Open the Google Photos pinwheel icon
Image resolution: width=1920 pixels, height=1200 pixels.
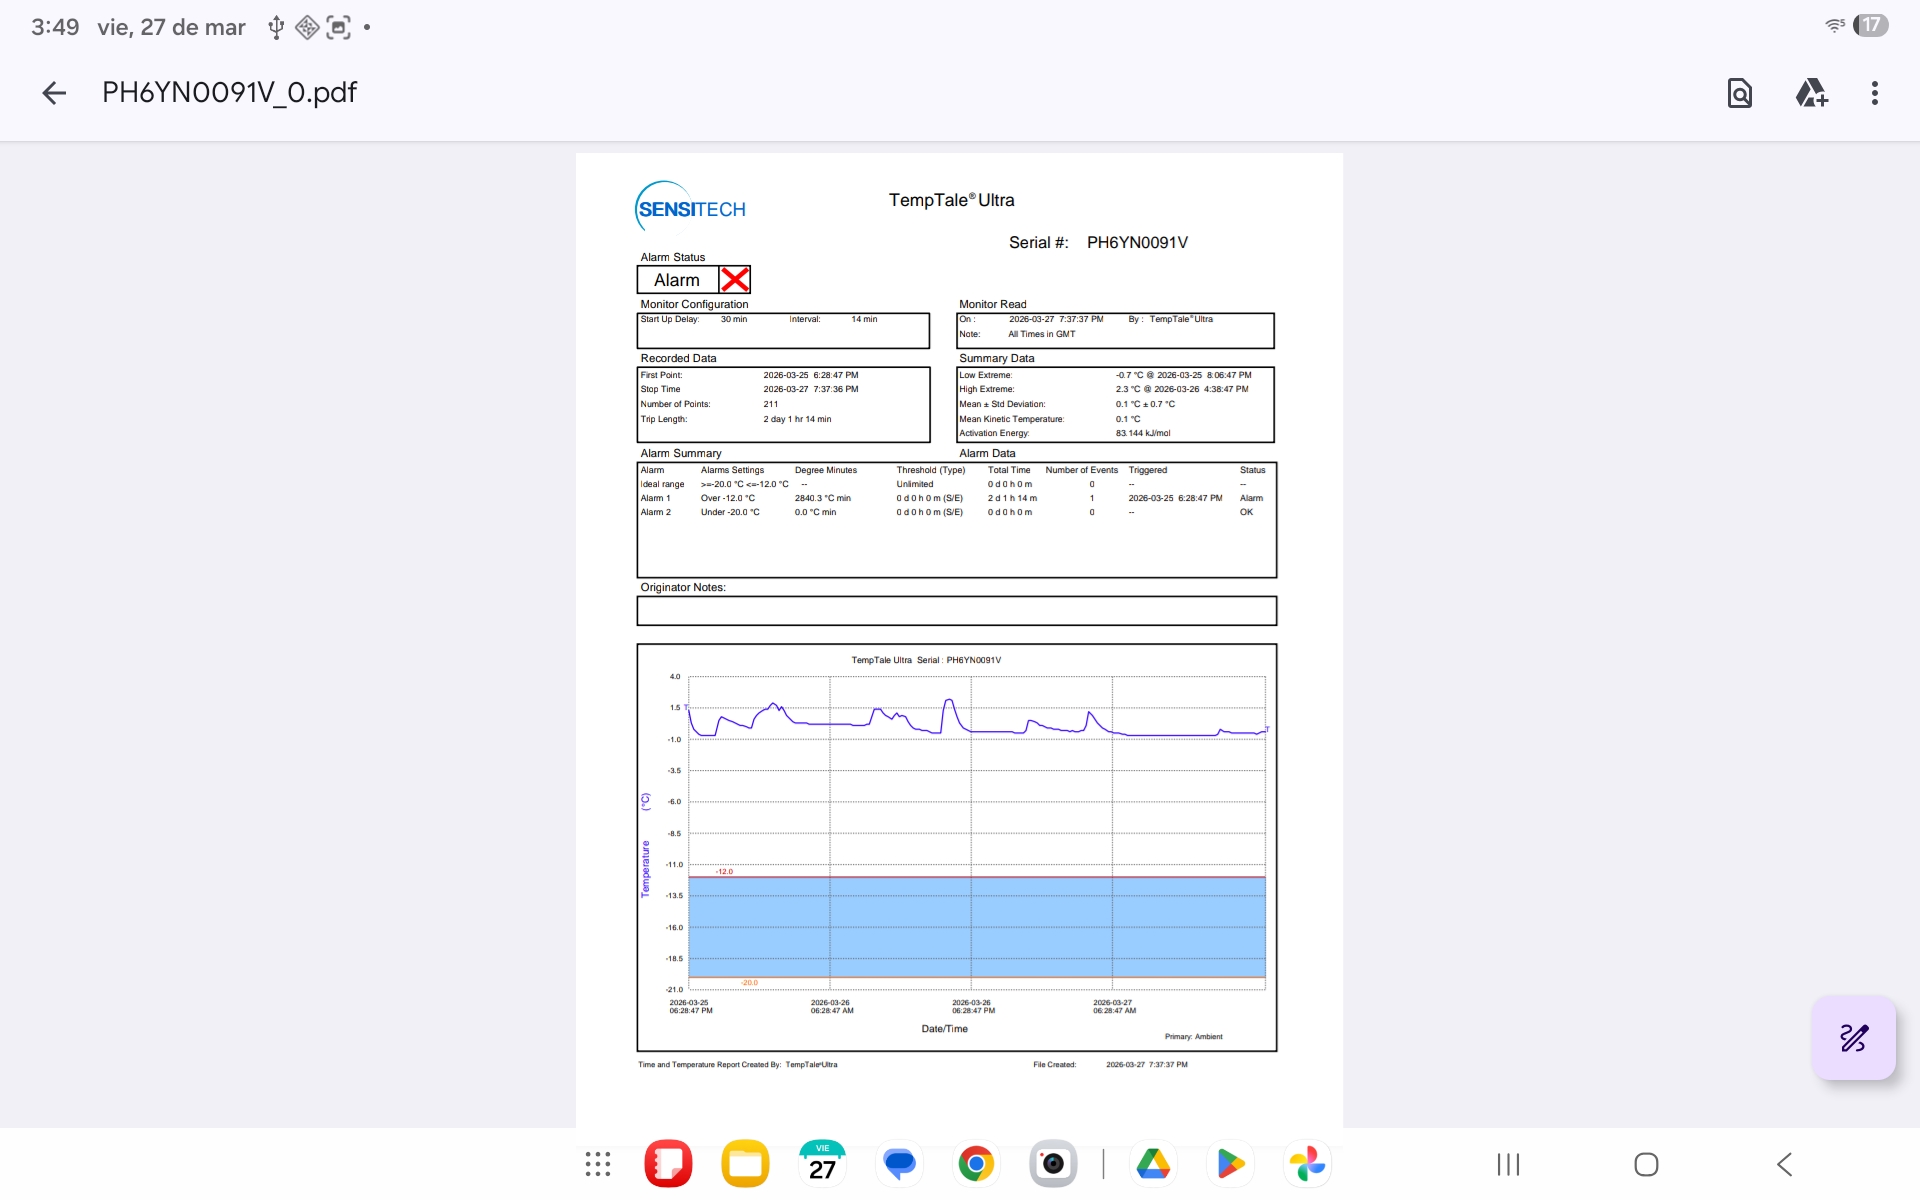[1307, 1164]
